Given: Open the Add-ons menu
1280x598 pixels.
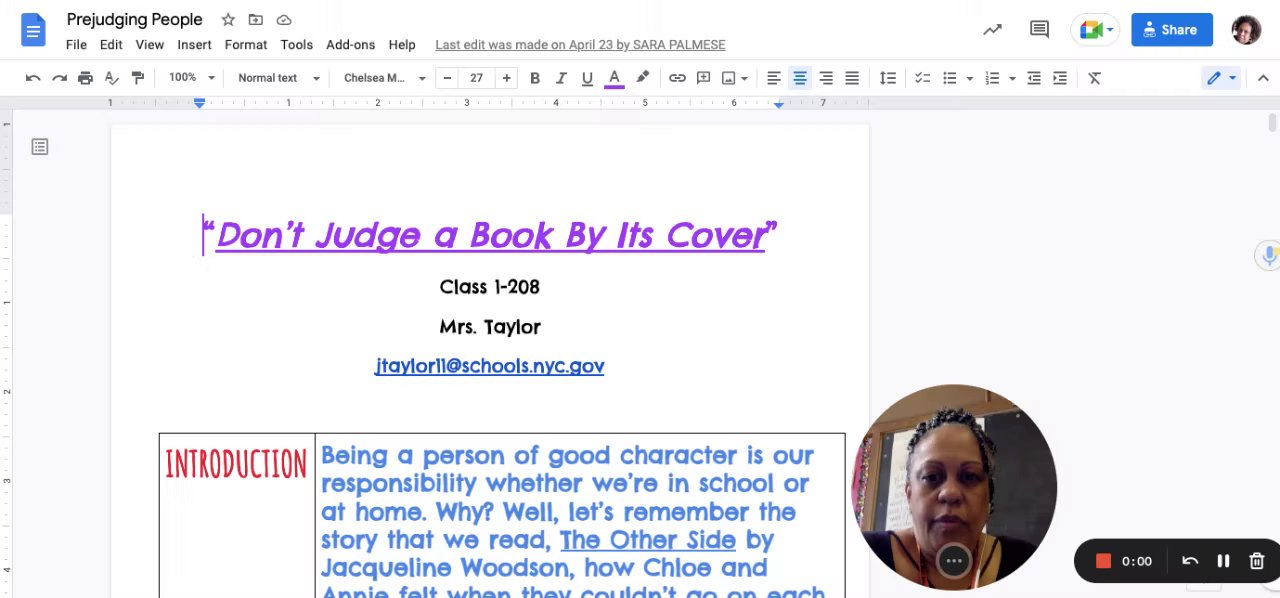Looking at the screenshot, I should pyautogui.click(x=350, y=45).
